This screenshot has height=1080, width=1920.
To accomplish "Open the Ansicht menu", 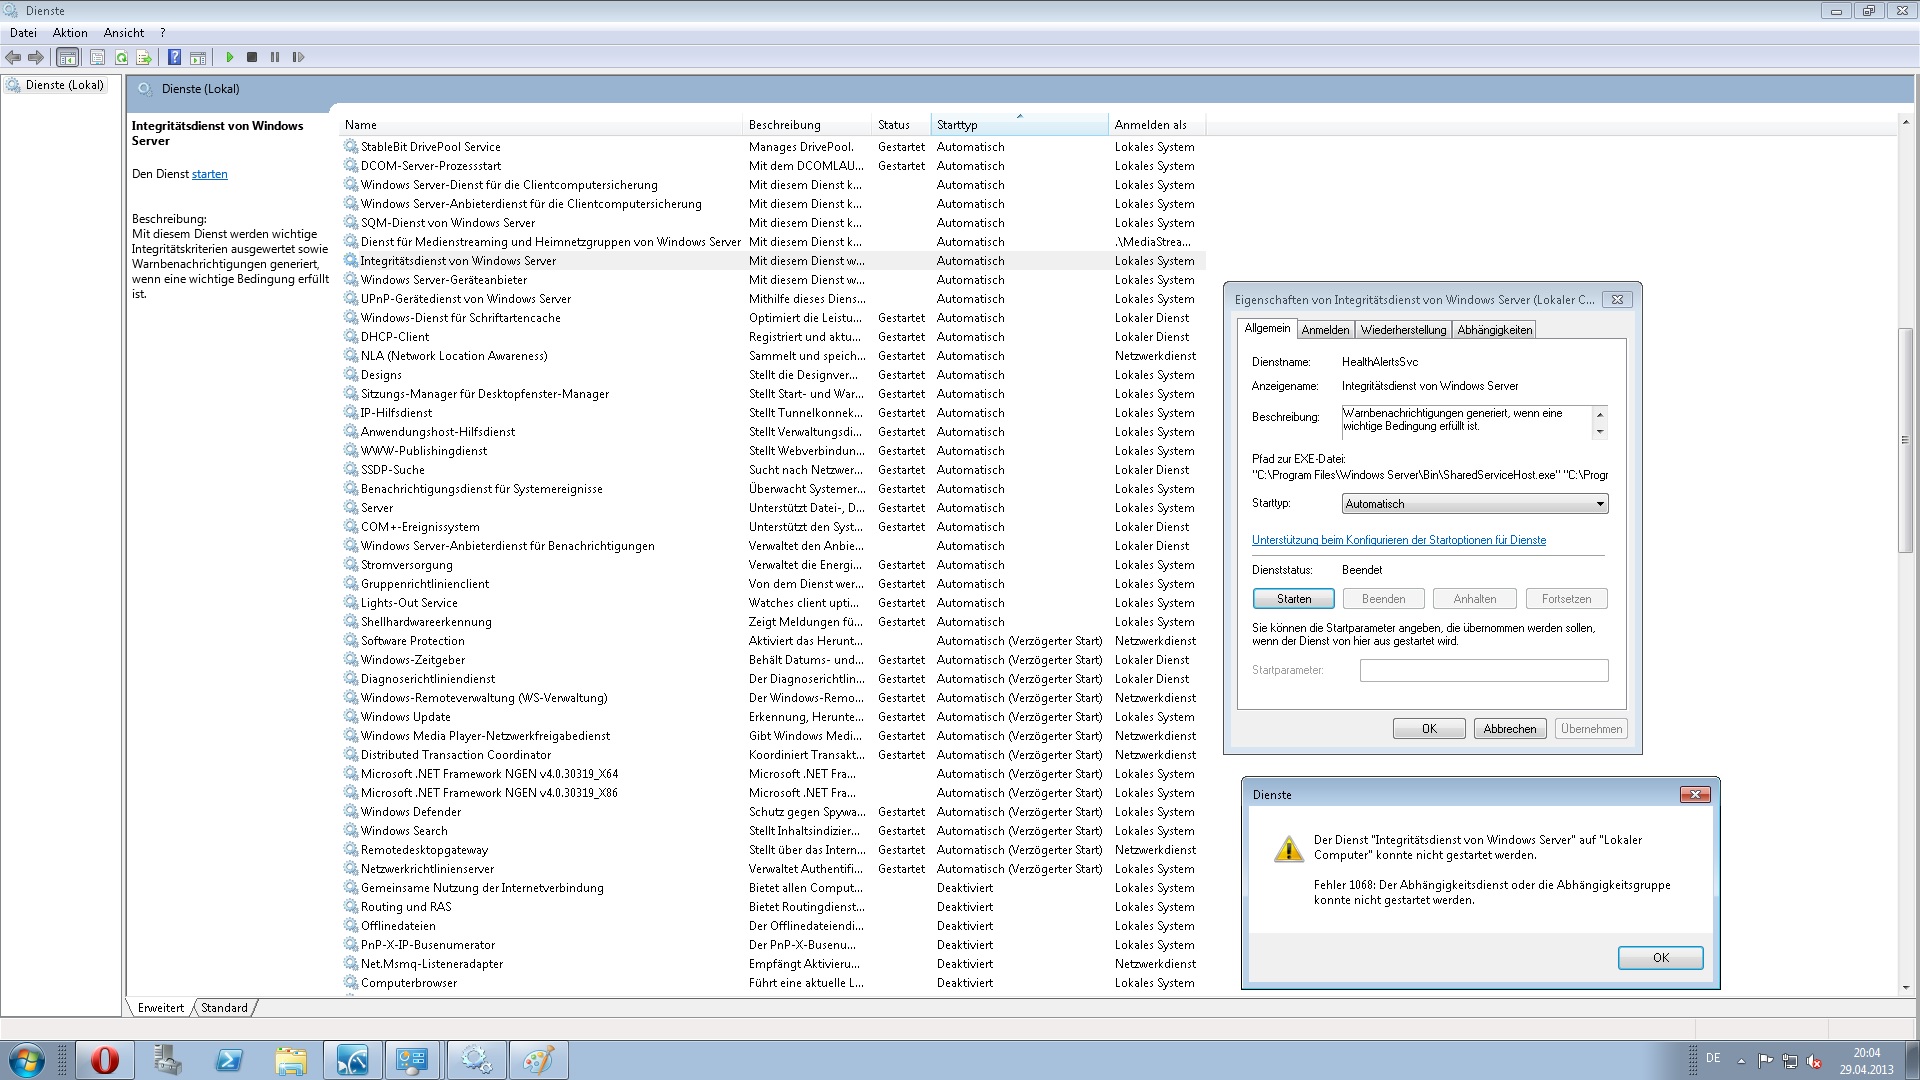I will point(124,33).
